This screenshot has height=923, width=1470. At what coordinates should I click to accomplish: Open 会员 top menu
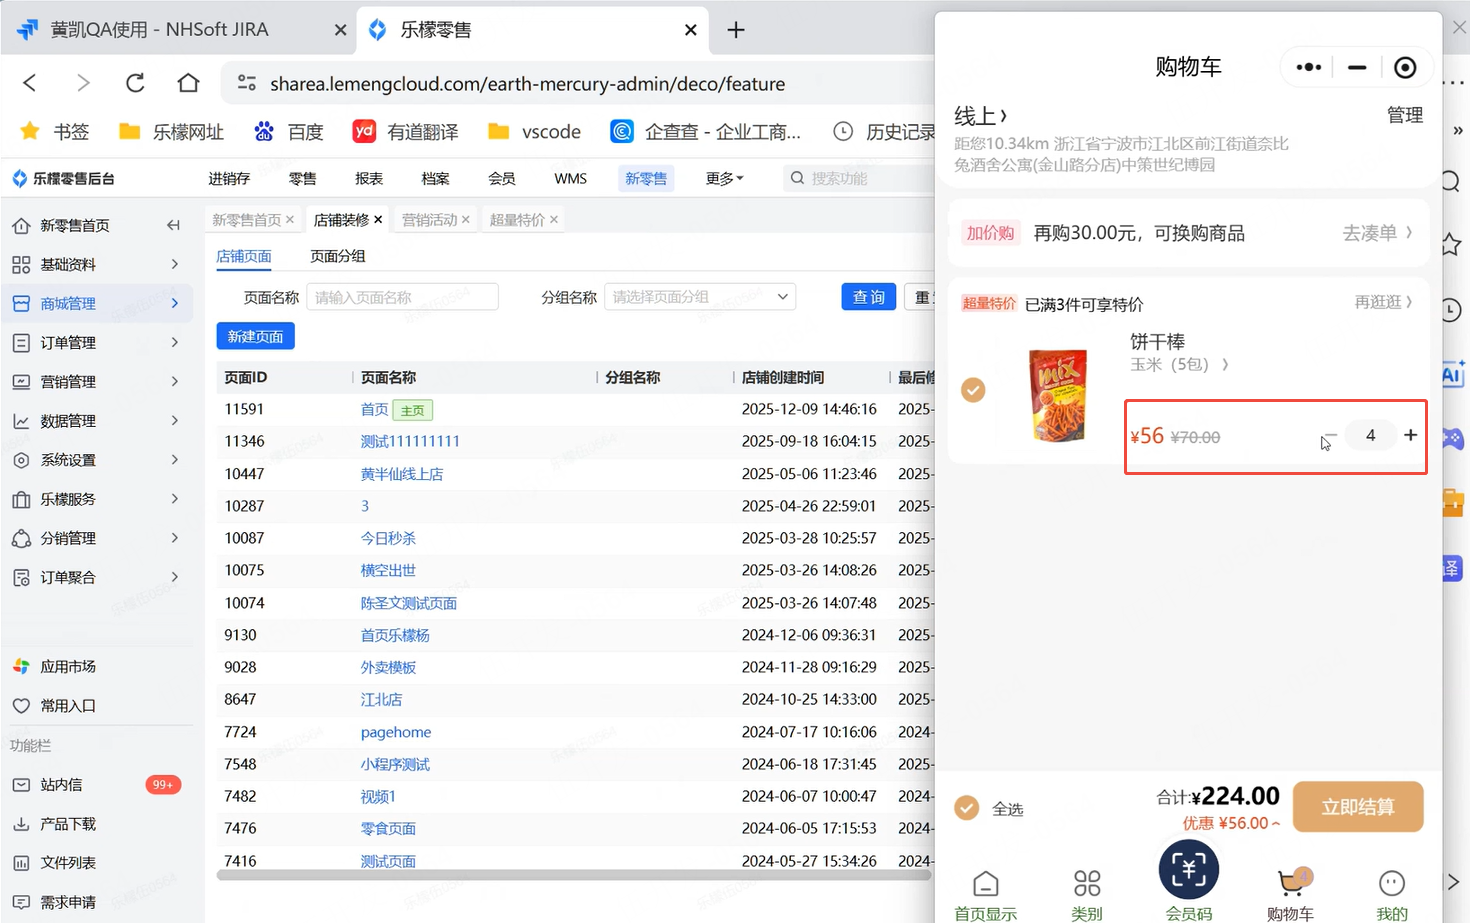[x=502, y=178]
